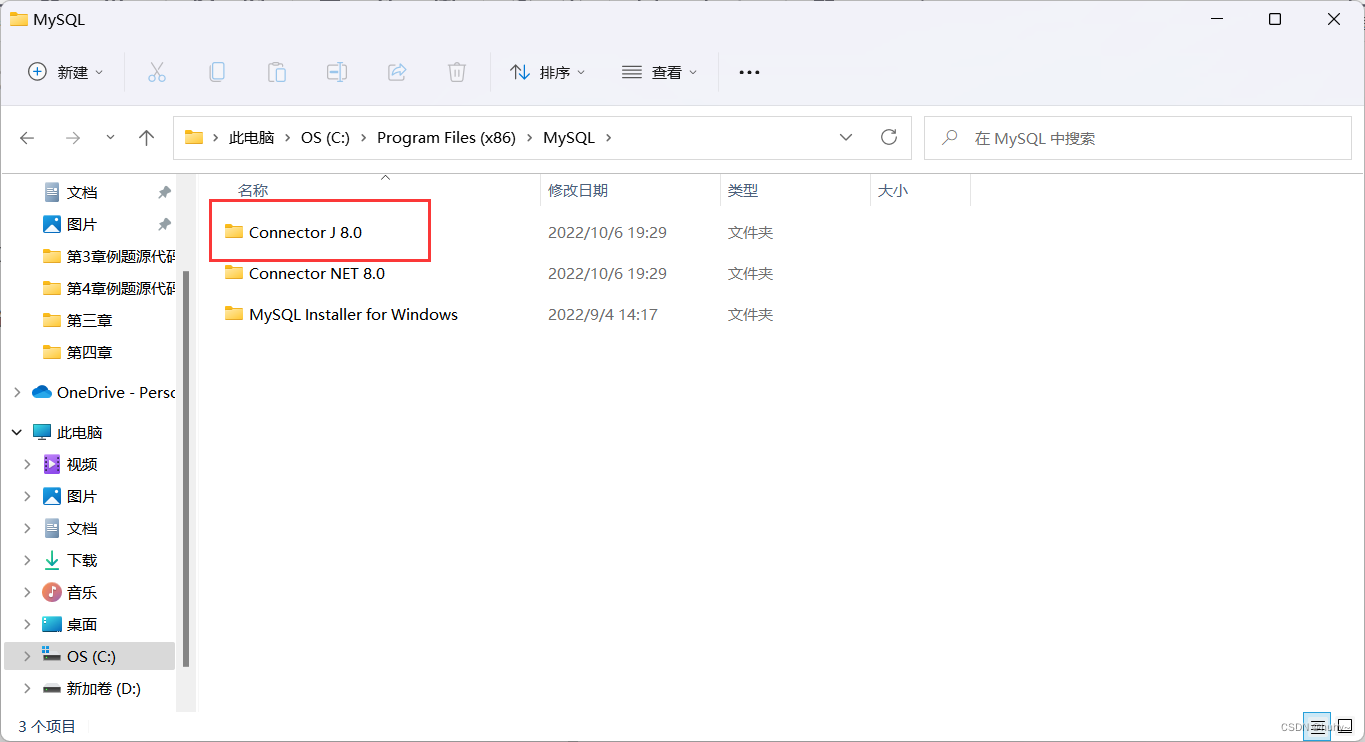Click the MySQL Installer for Windows folder icon

234,314
